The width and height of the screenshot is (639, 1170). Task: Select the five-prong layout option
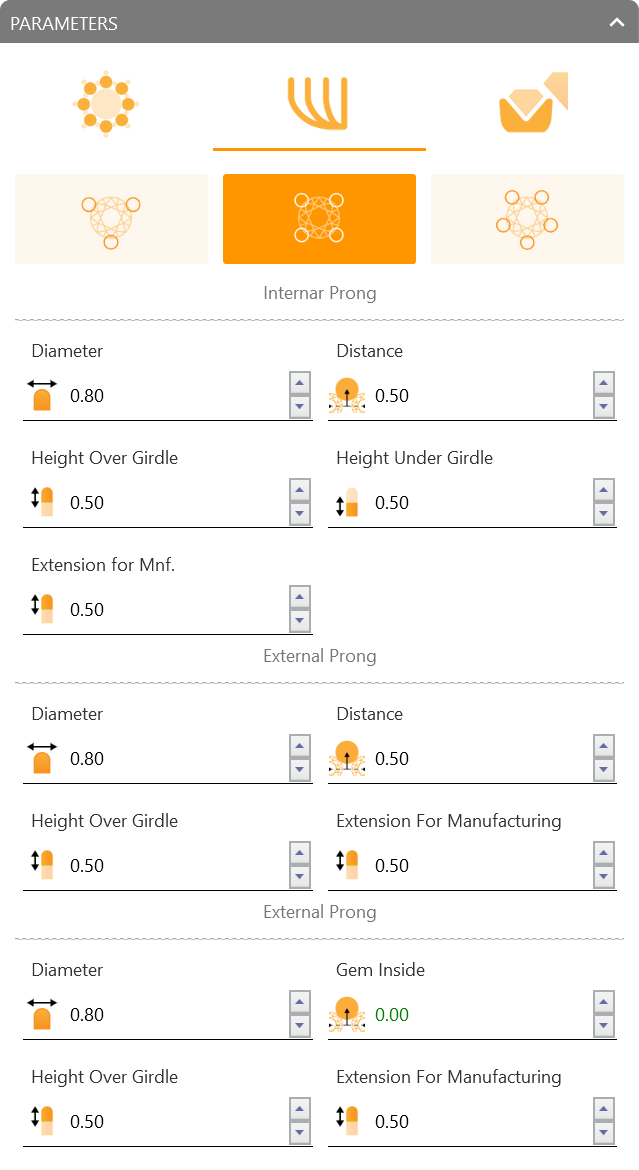pyautogui.click(x=527, y=219)
